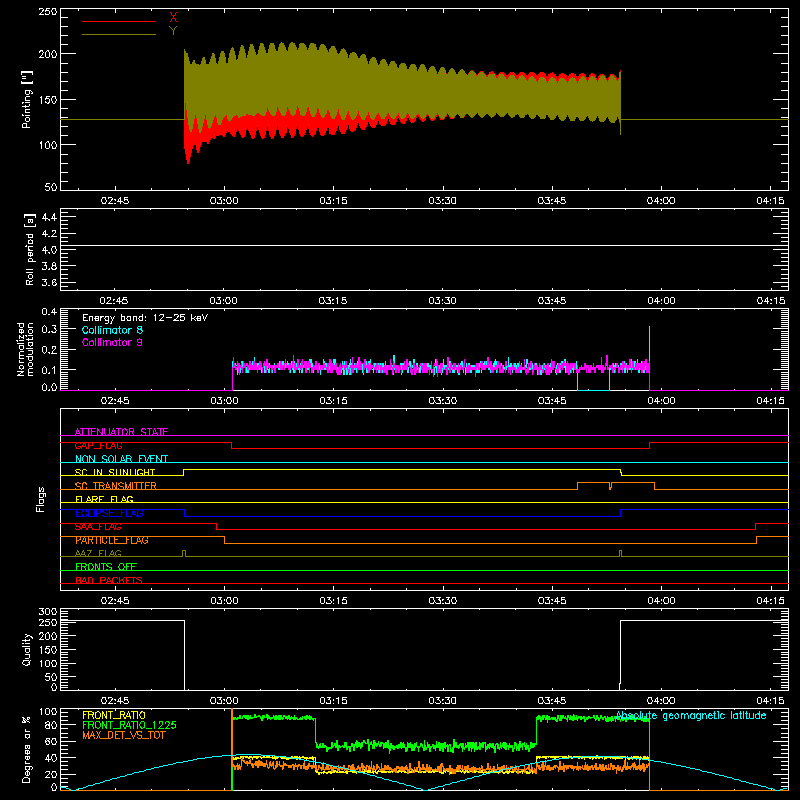Click the magenta Collimator 9 legend entry
Screen dimensions: 800x800
[x=112, y=342]
